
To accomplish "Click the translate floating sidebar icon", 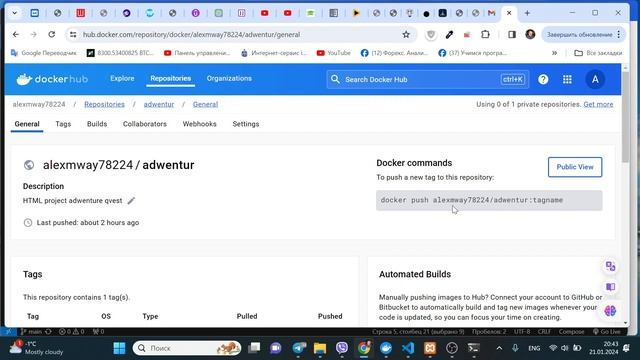I will 610,266.
